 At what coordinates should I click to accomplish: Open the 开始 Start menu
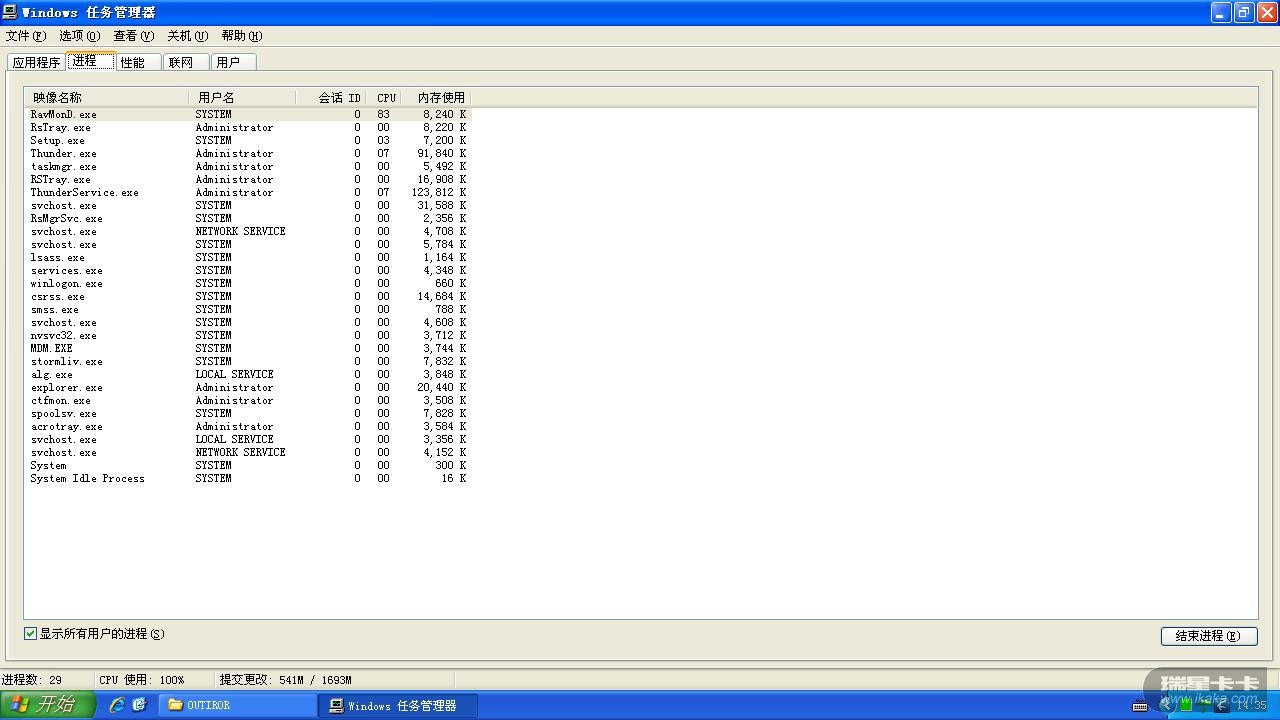pos(47,705)
